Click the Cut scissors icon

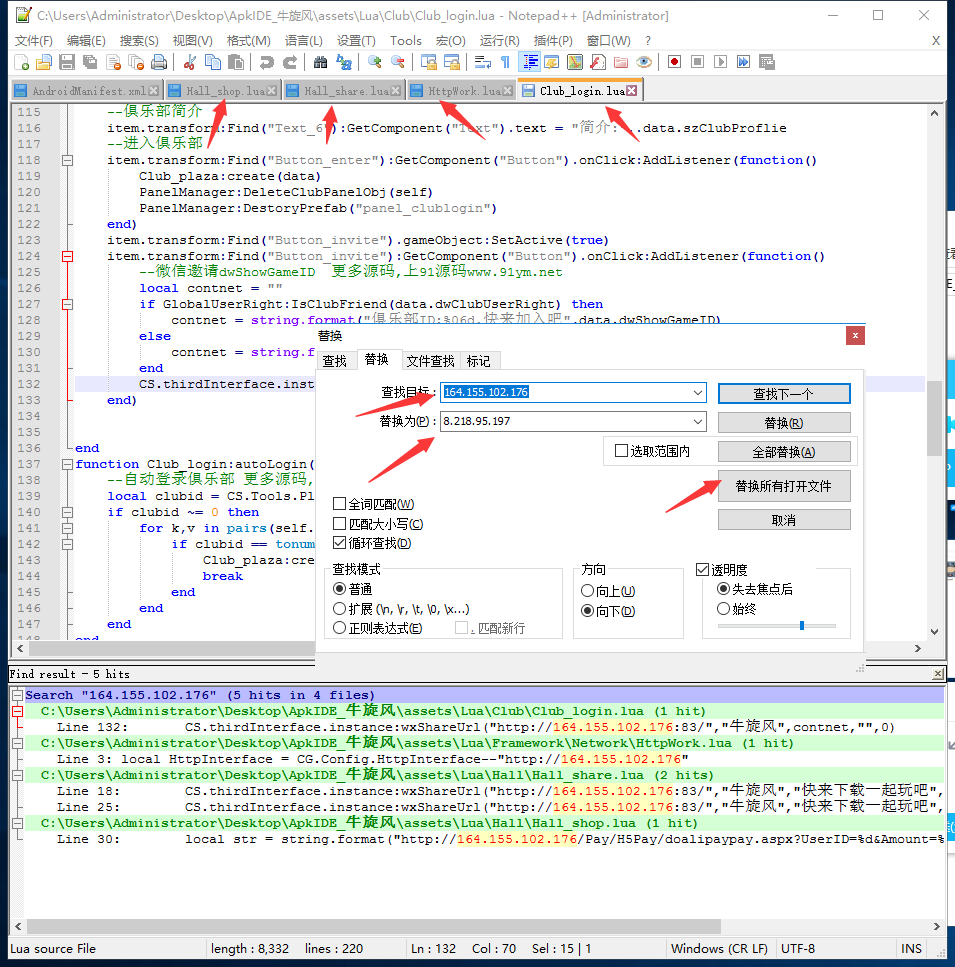click(x=189, y=62)
